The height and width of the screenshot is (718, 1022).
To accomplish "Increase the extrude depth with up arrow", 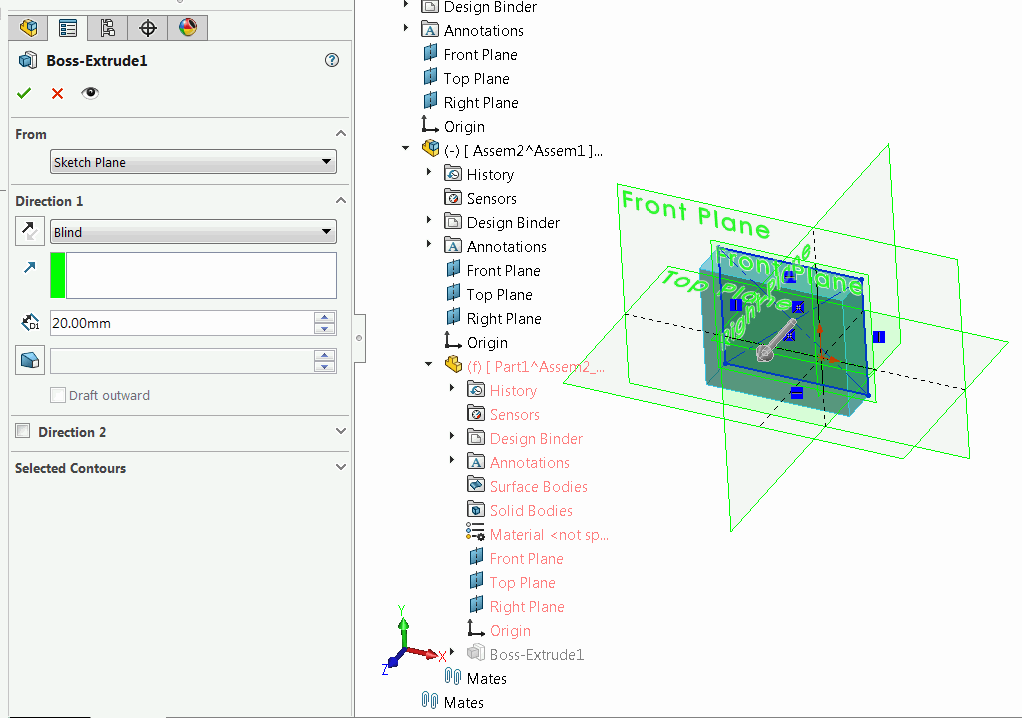I will point(325,317).
